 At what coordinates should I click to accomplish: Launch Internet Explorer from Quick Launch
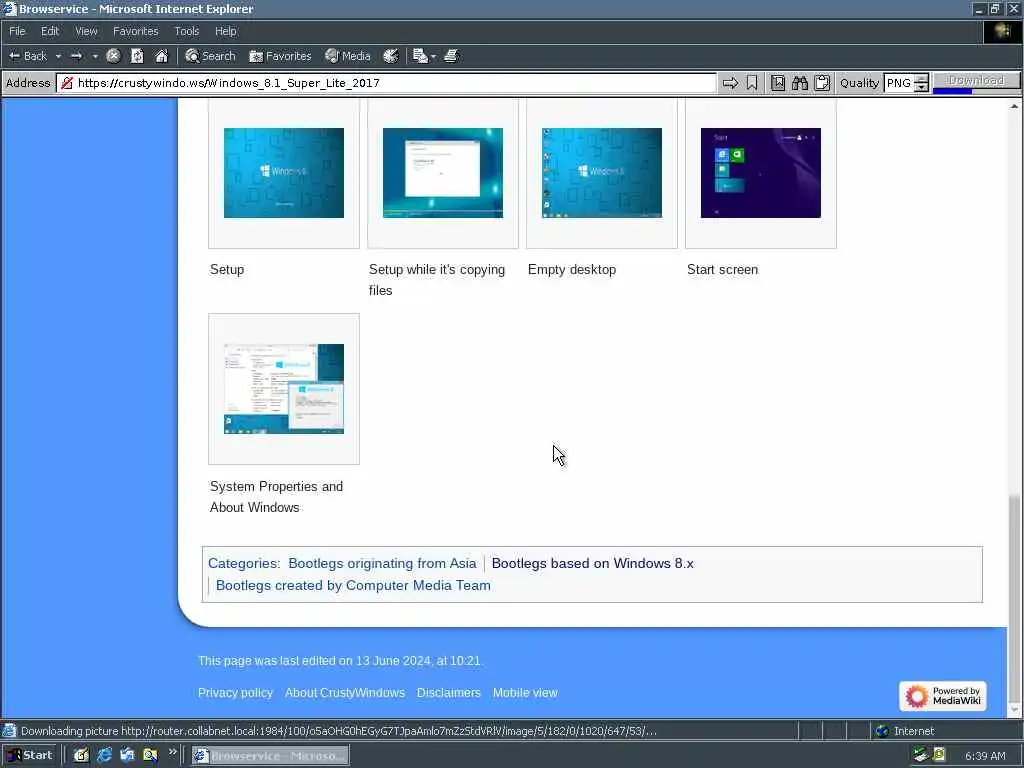[x=104, y=756]
